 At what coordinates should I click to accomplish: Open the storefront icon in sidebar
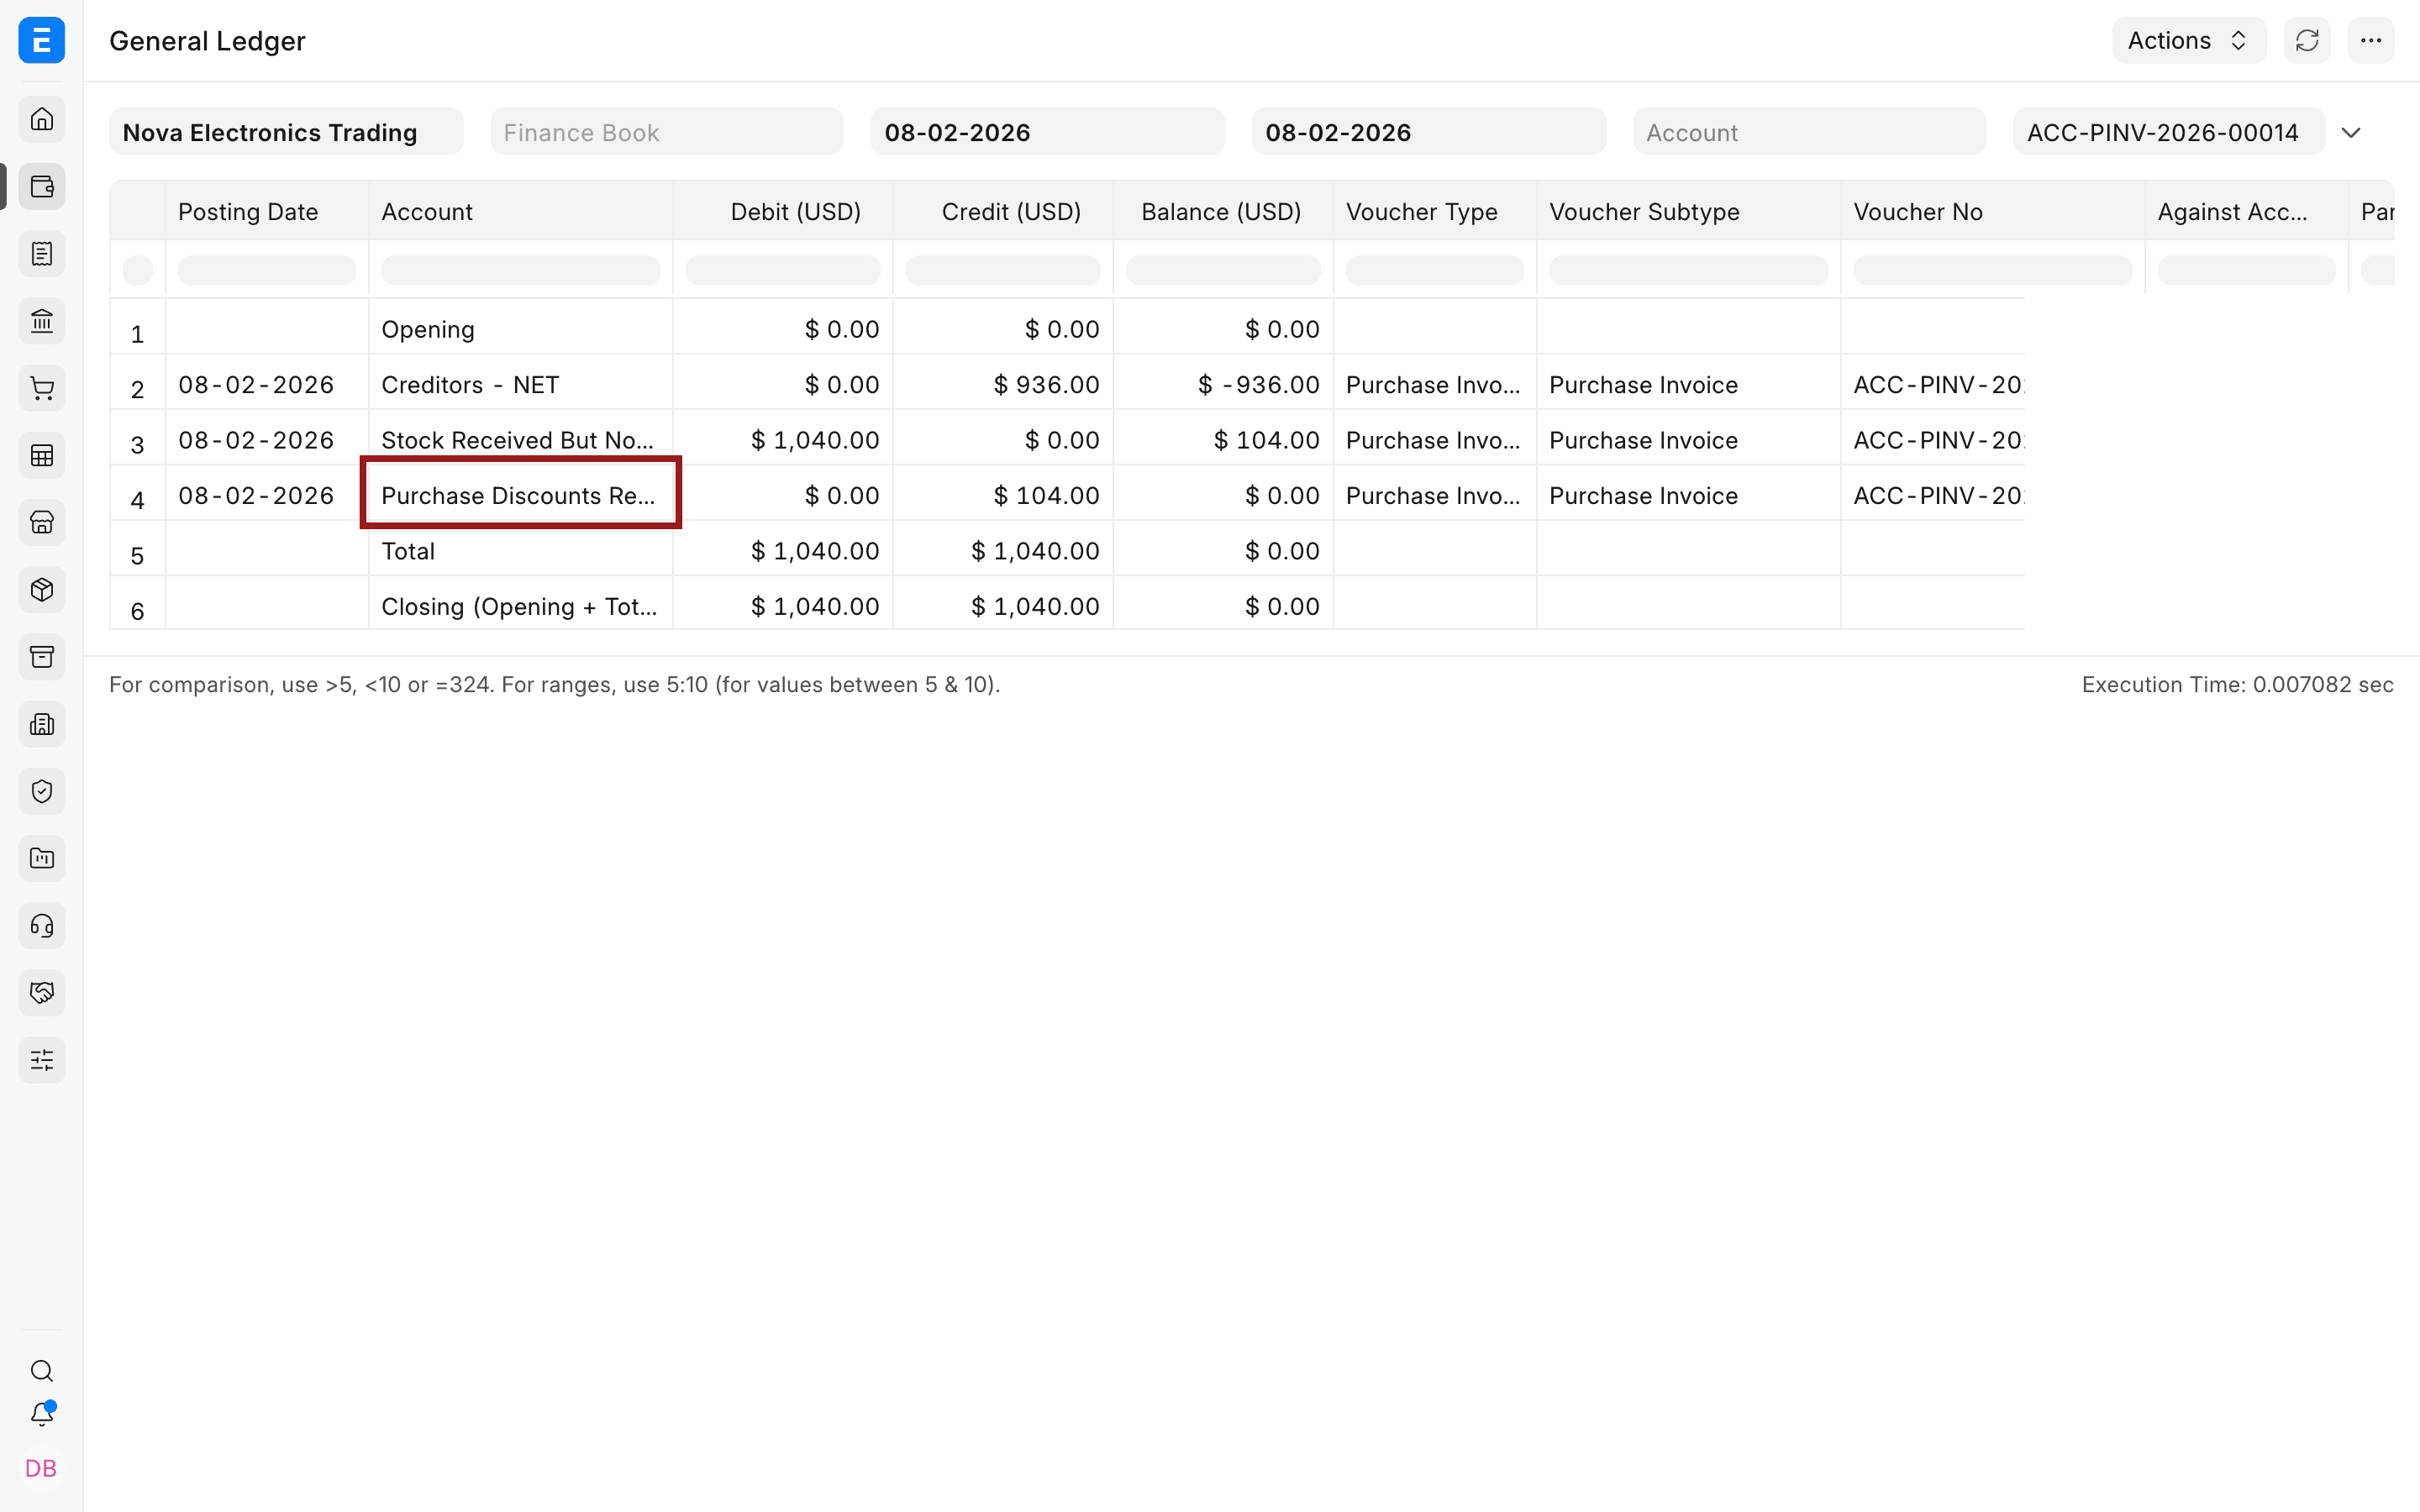pos(42,522)
